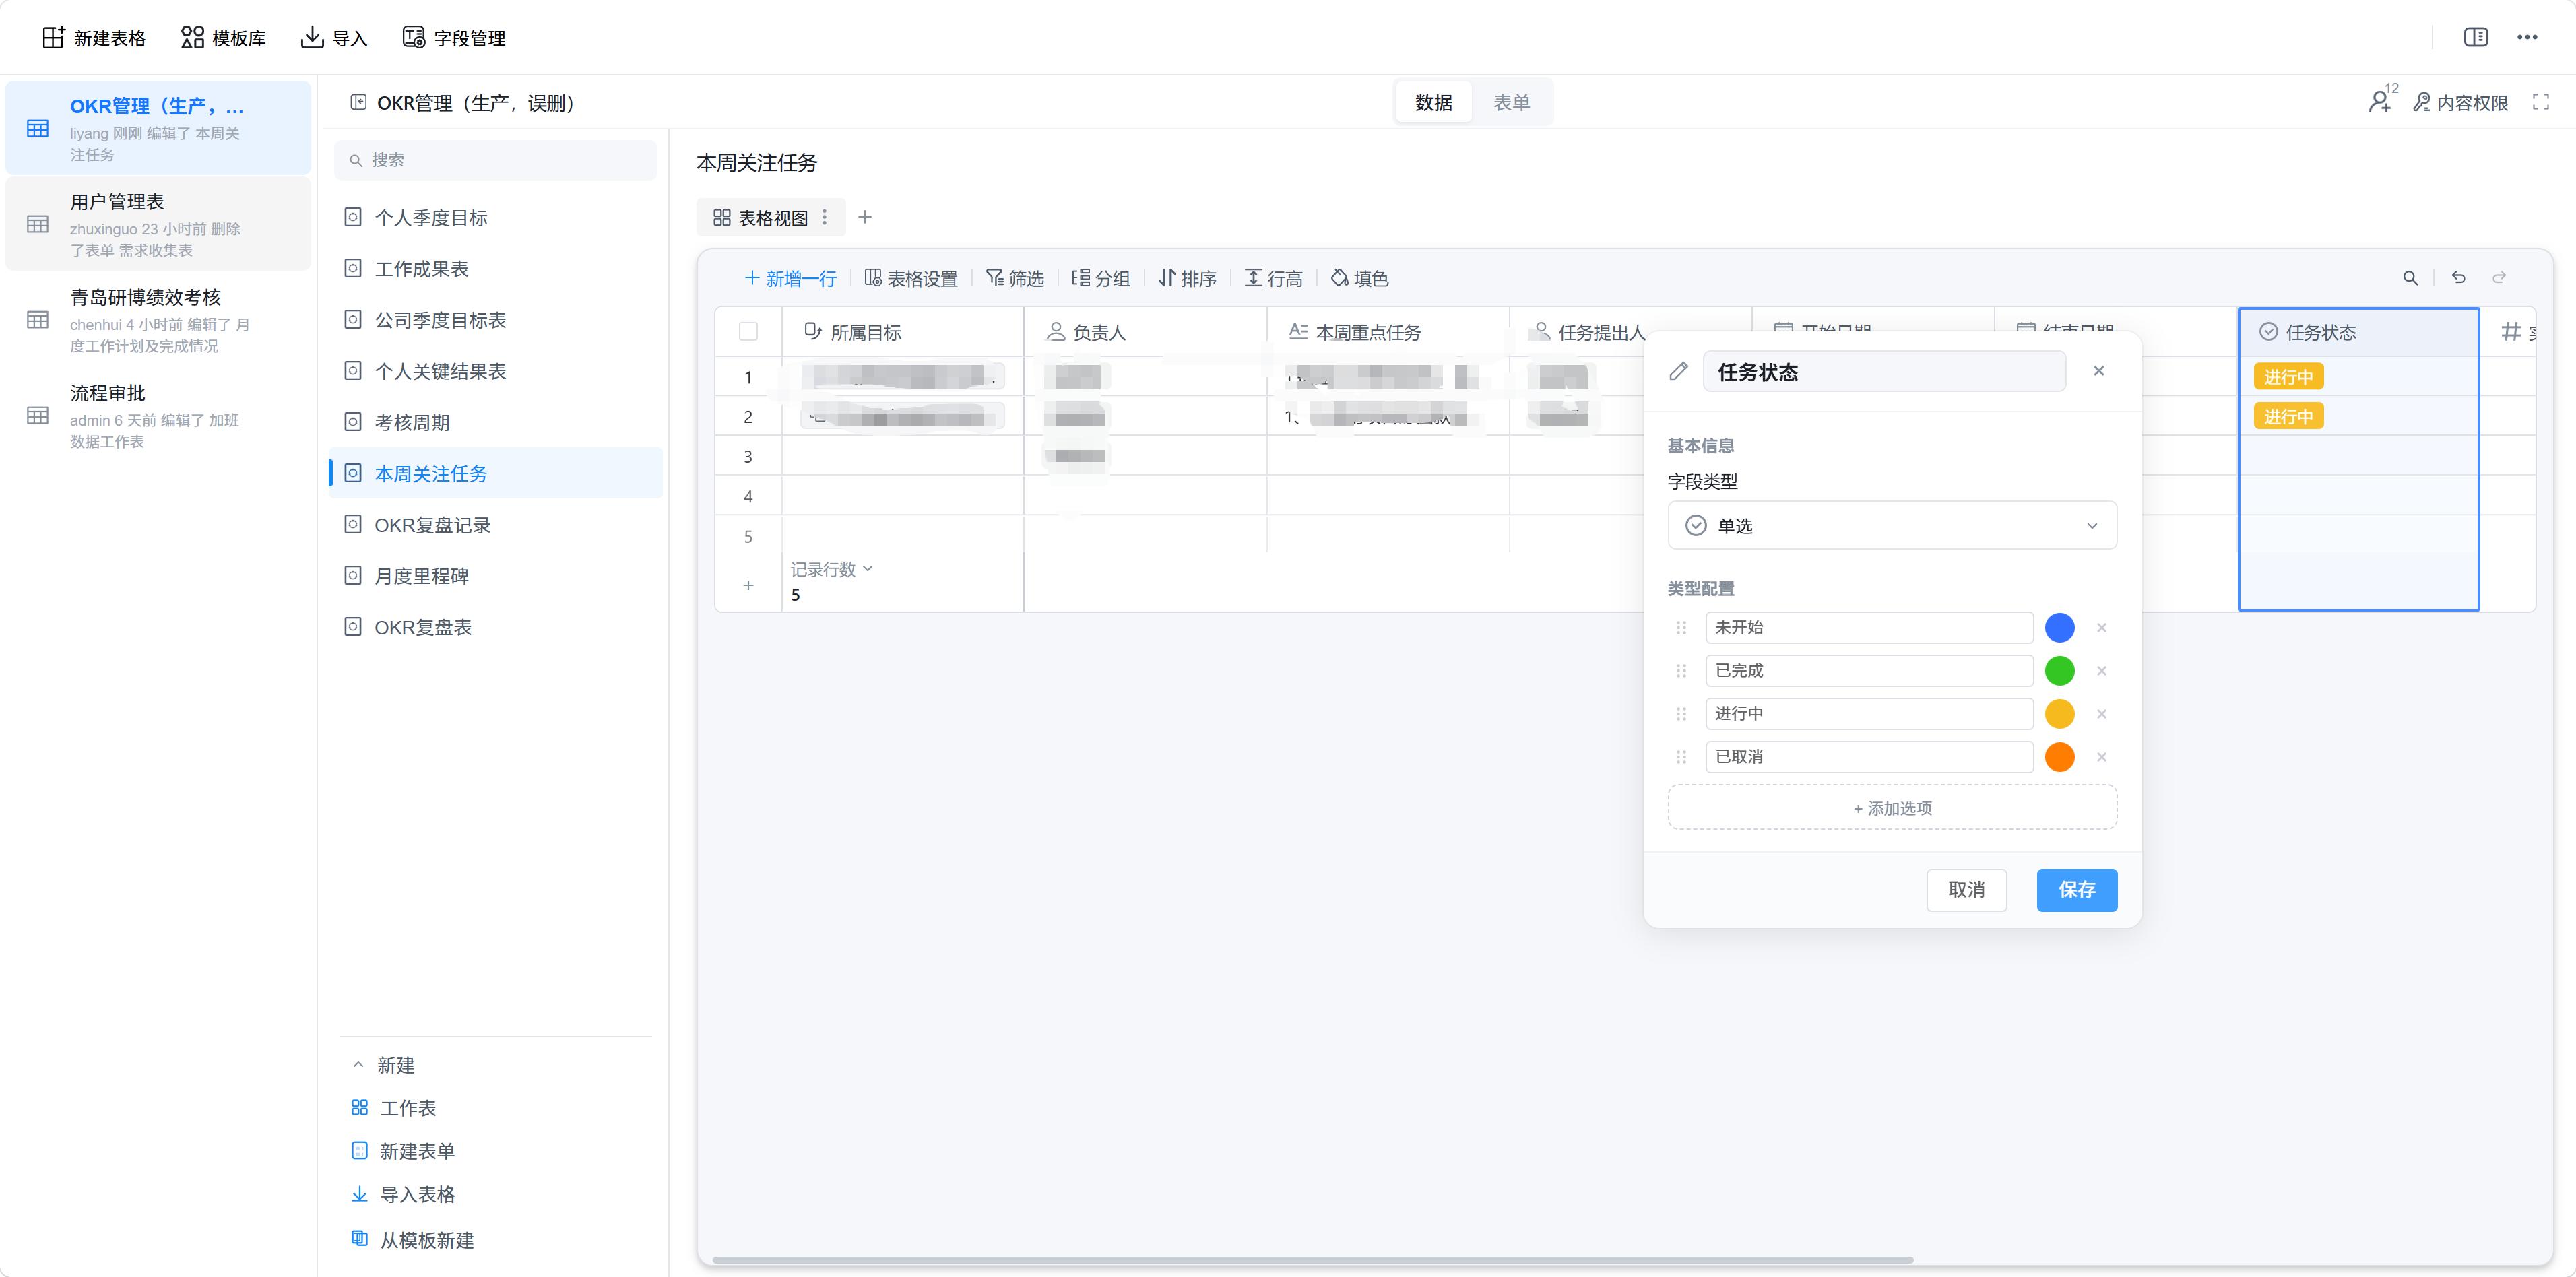Image resolution: width=2576 pixels, height=1277 pixels.
Task: Create new 工作表 worksheet
Action: pyautogui.click(x=394, y=1108)
